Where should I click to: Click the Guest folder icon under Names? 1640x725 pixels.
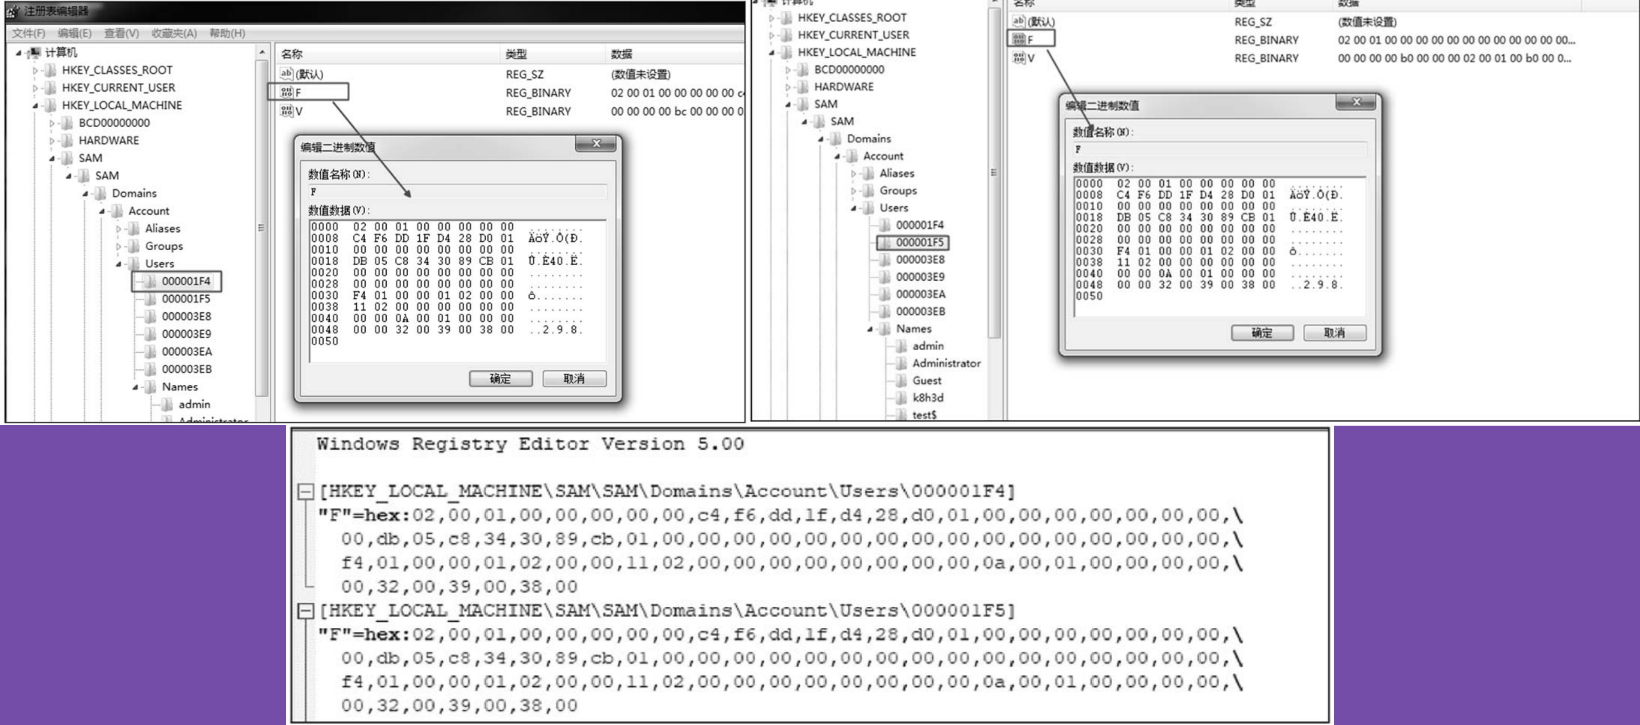point(901,380)
